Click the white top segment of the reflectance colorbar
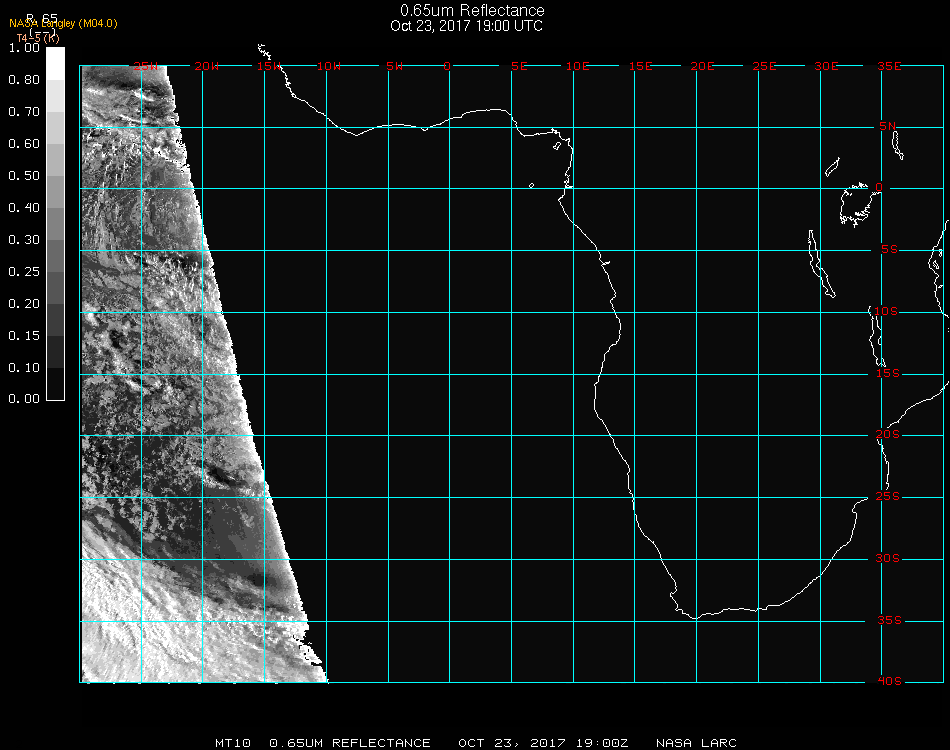 pyautogui.click(x=56, y=62)
